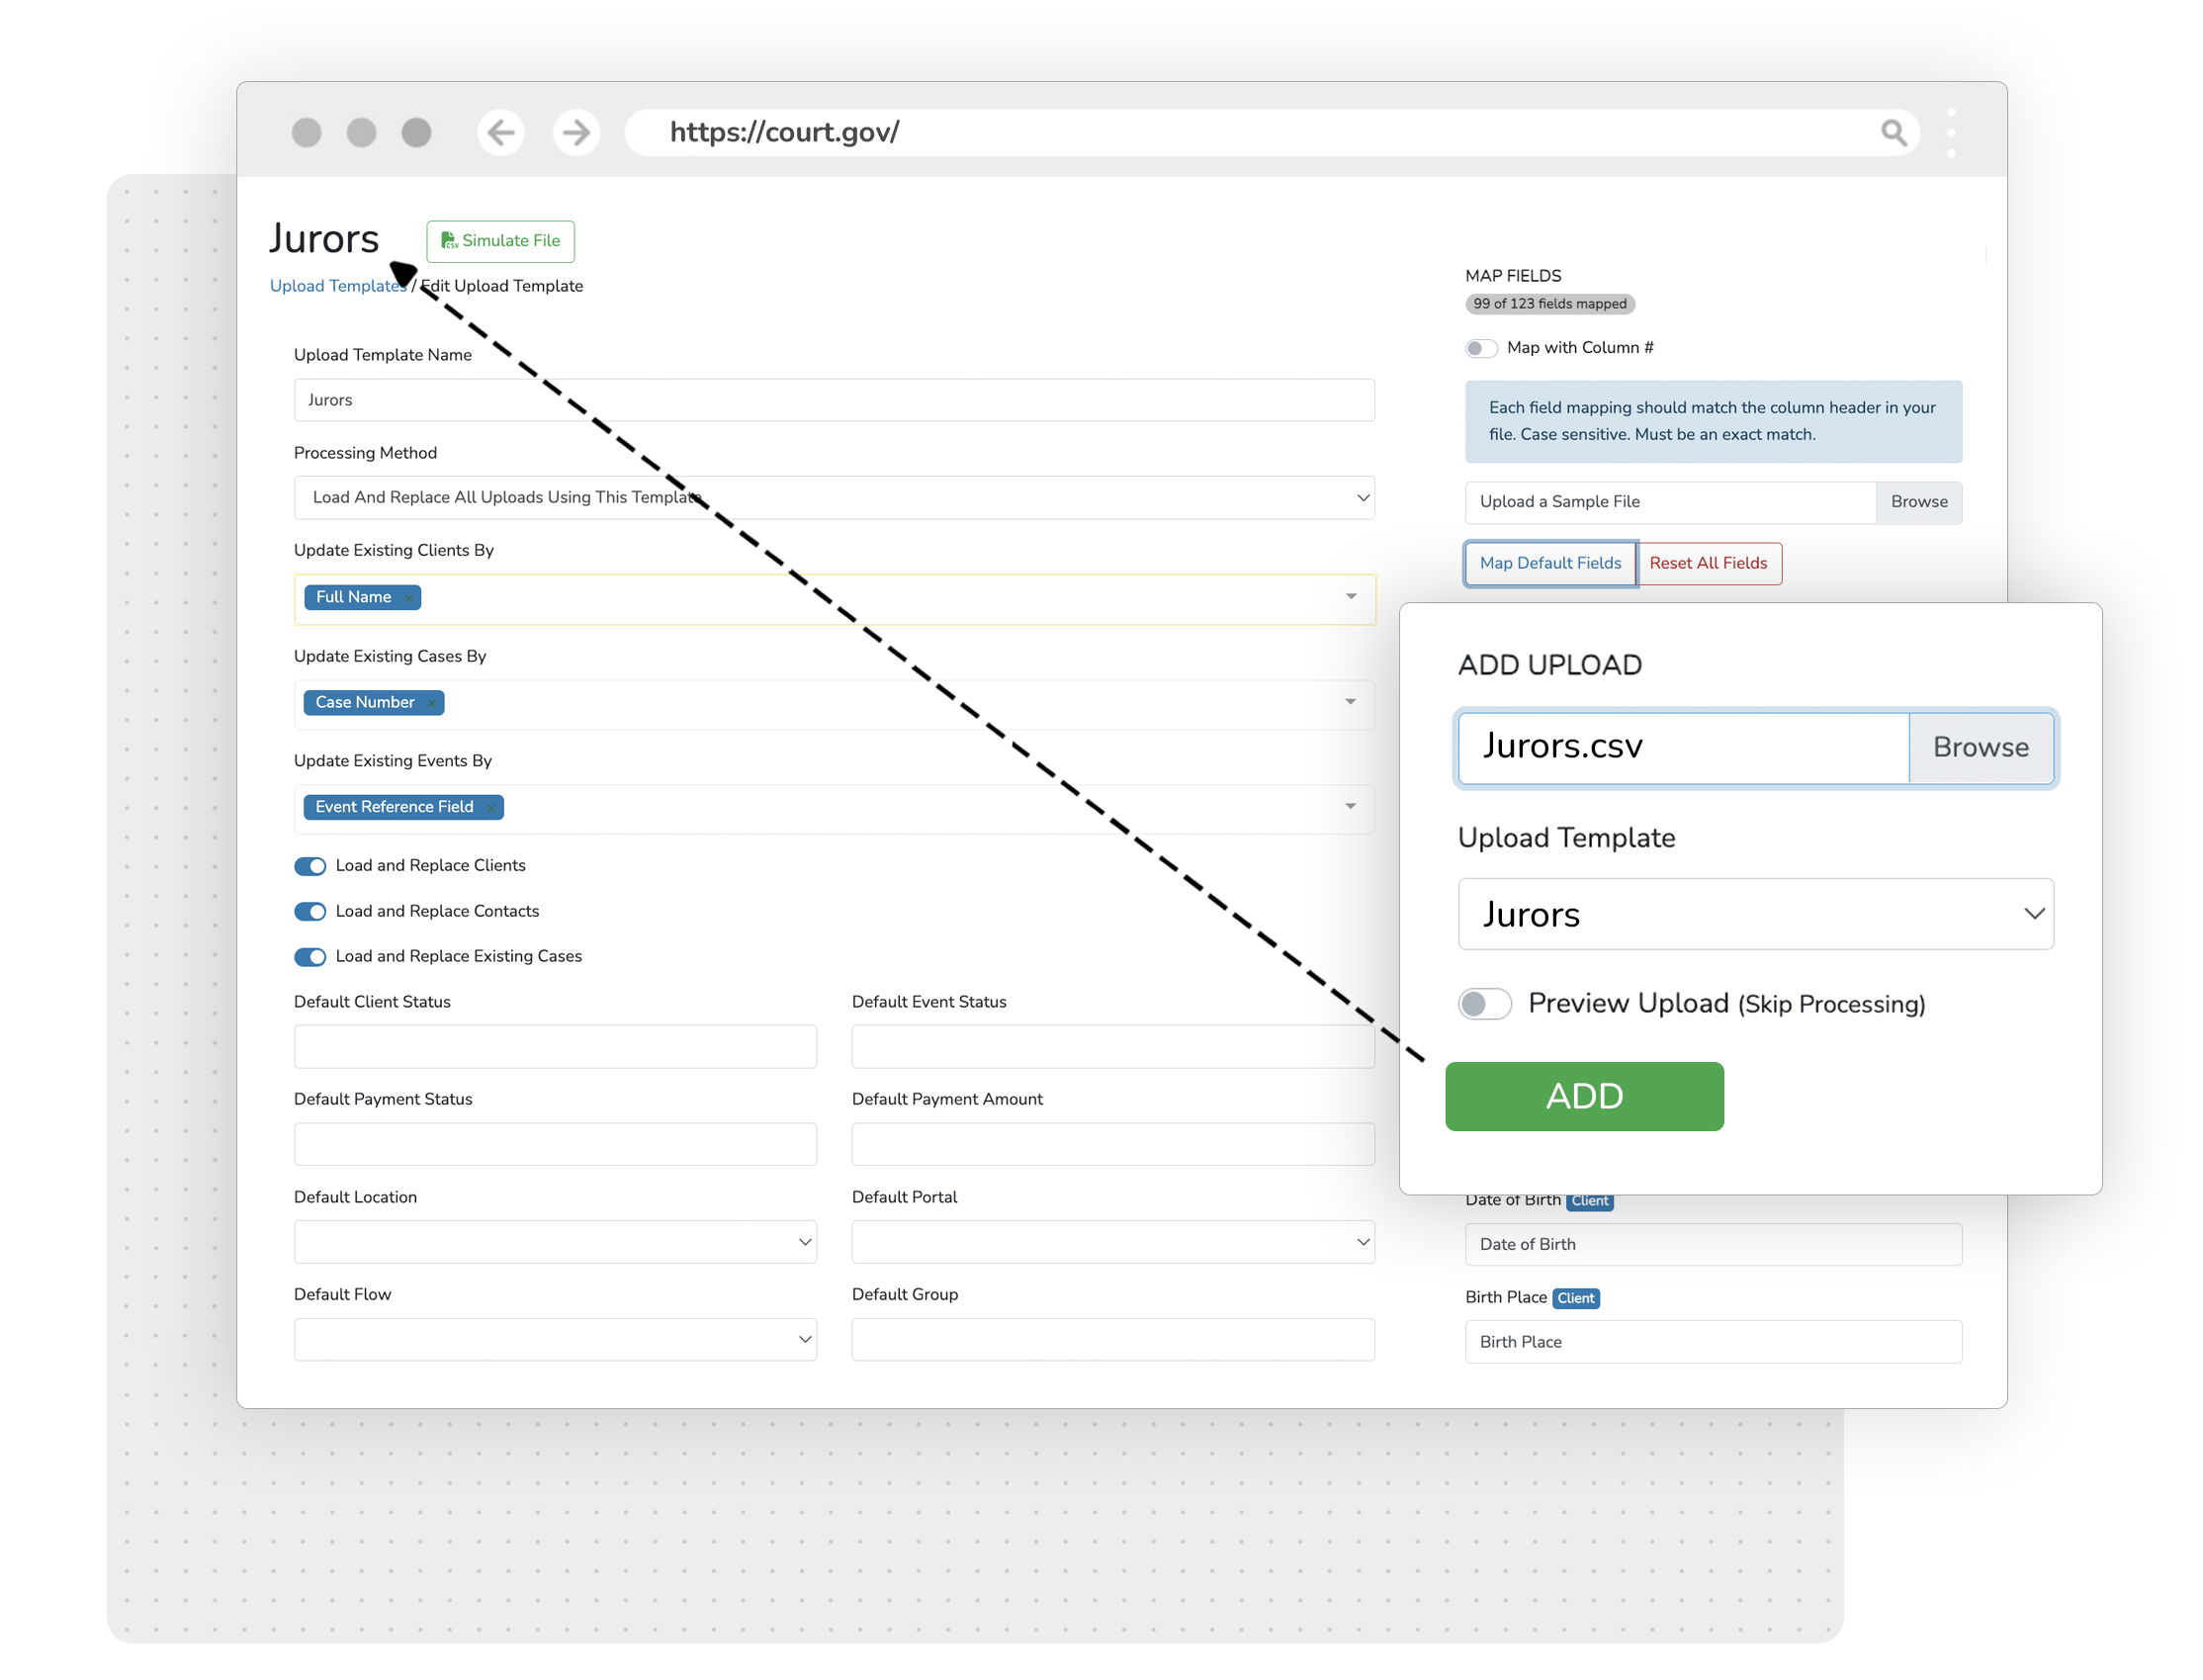Open the Default Portal dropdown
Screen dimensions: 2203x1680
pyautogui.click(x=1112, y=1241)
